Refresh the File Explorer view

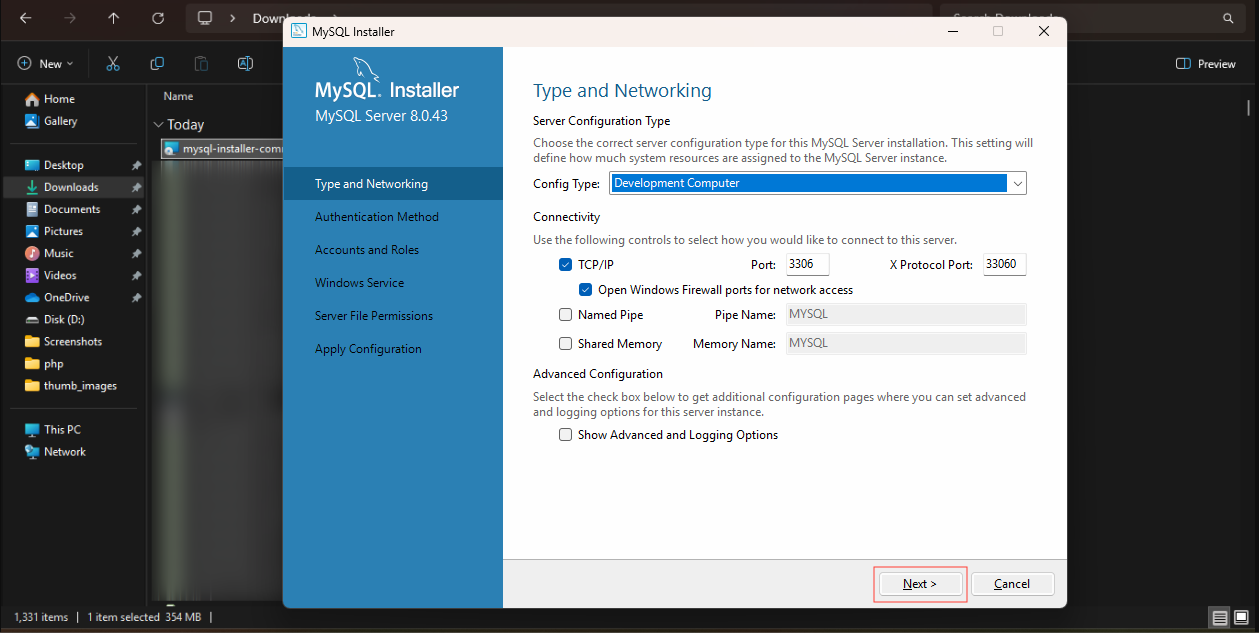[157, 18]
